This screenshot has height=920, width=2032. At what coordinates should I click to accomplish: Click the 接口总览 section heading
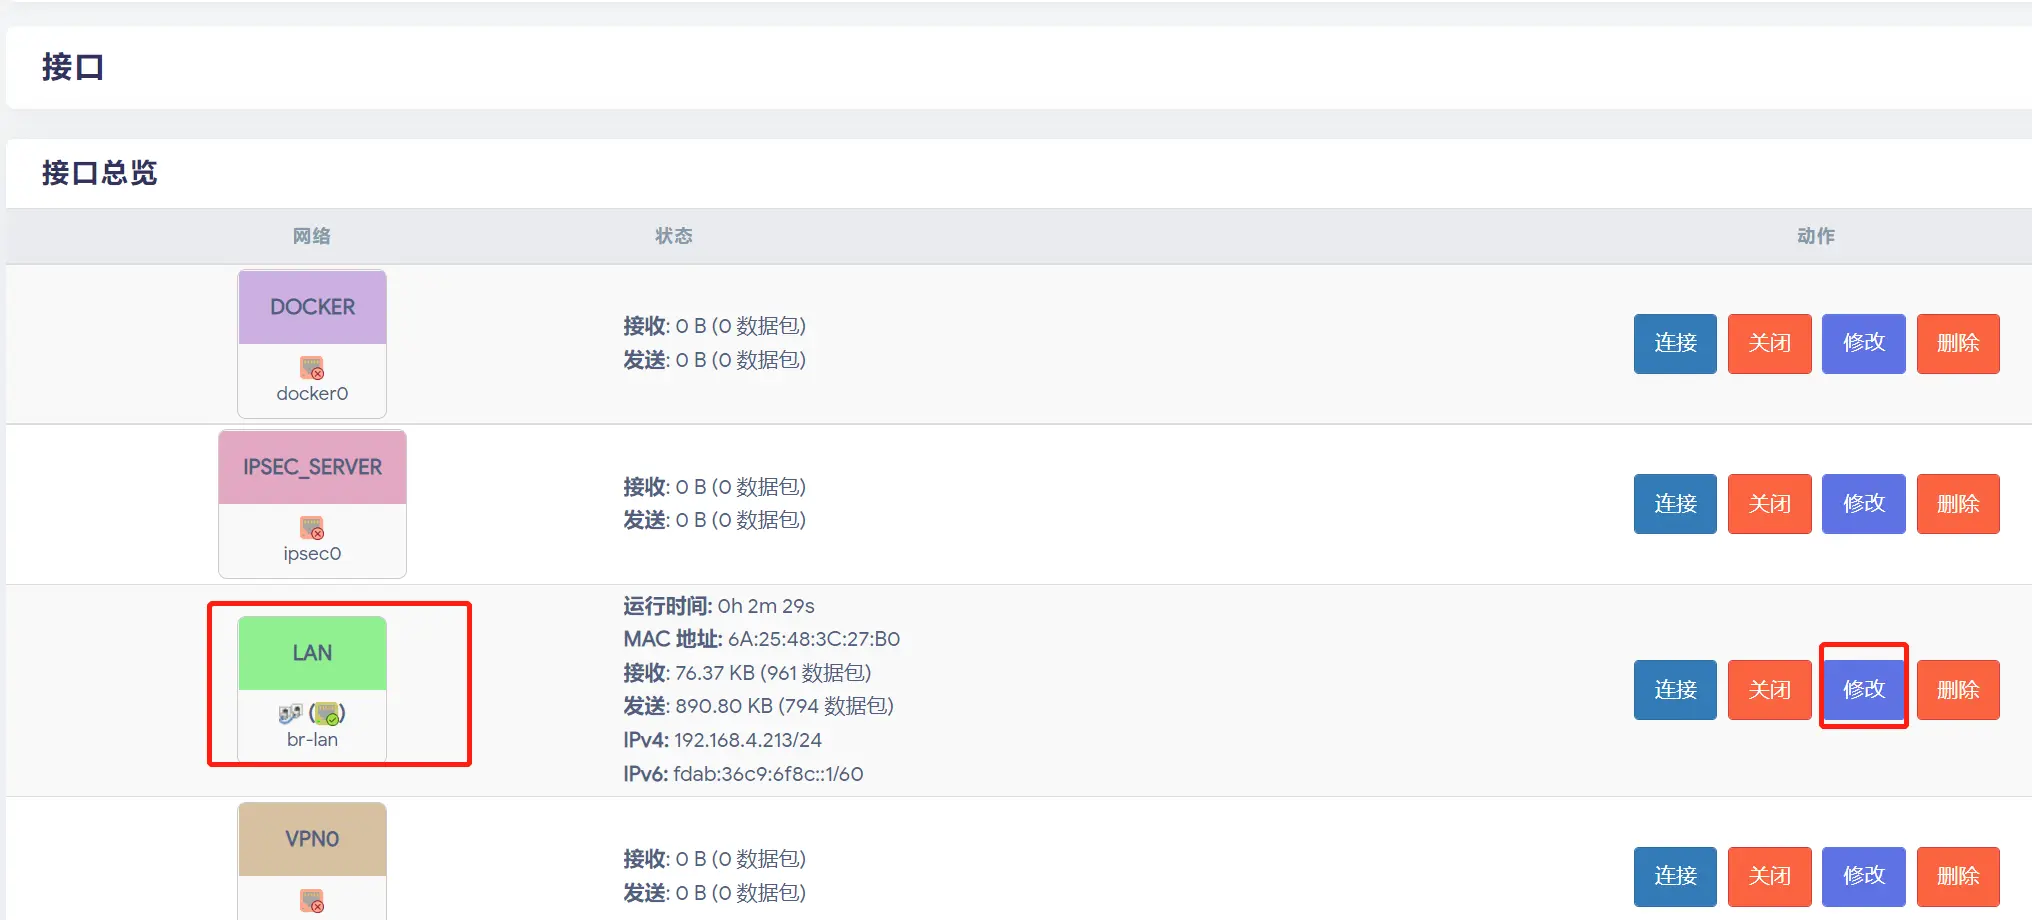coord(99,173)
